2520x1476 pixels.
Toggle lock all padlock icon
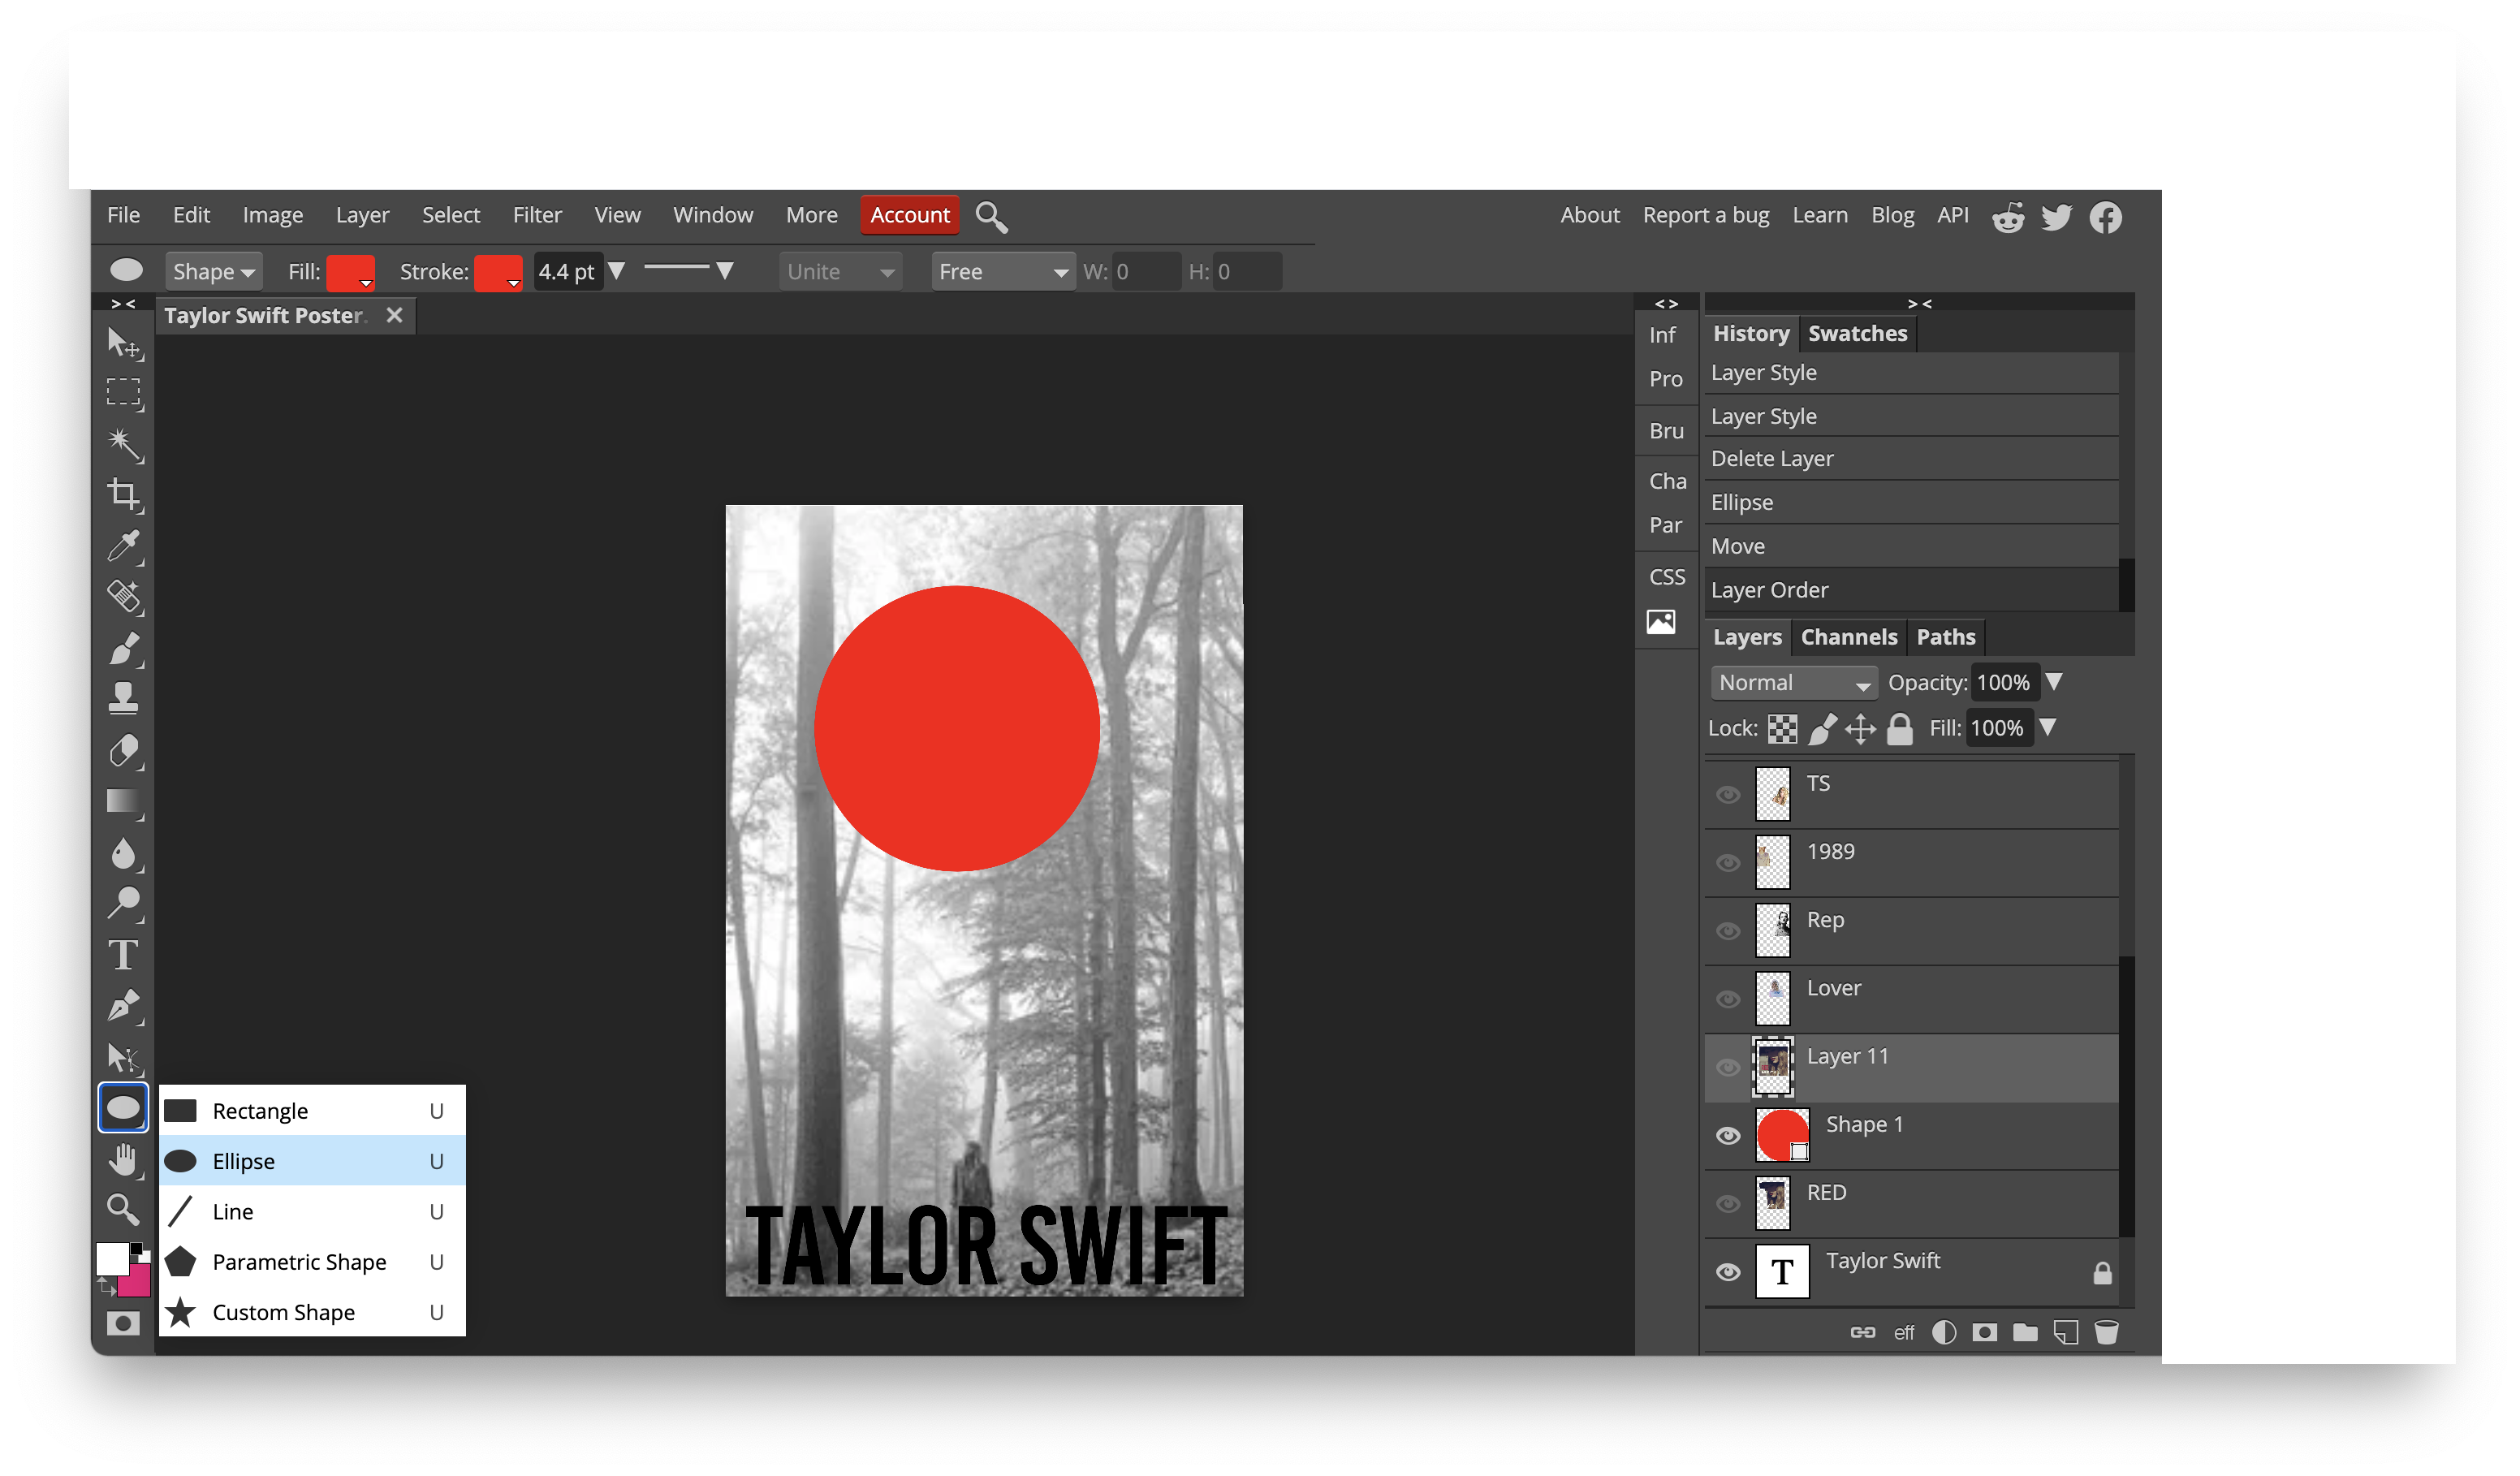(x=1900, y=729)
